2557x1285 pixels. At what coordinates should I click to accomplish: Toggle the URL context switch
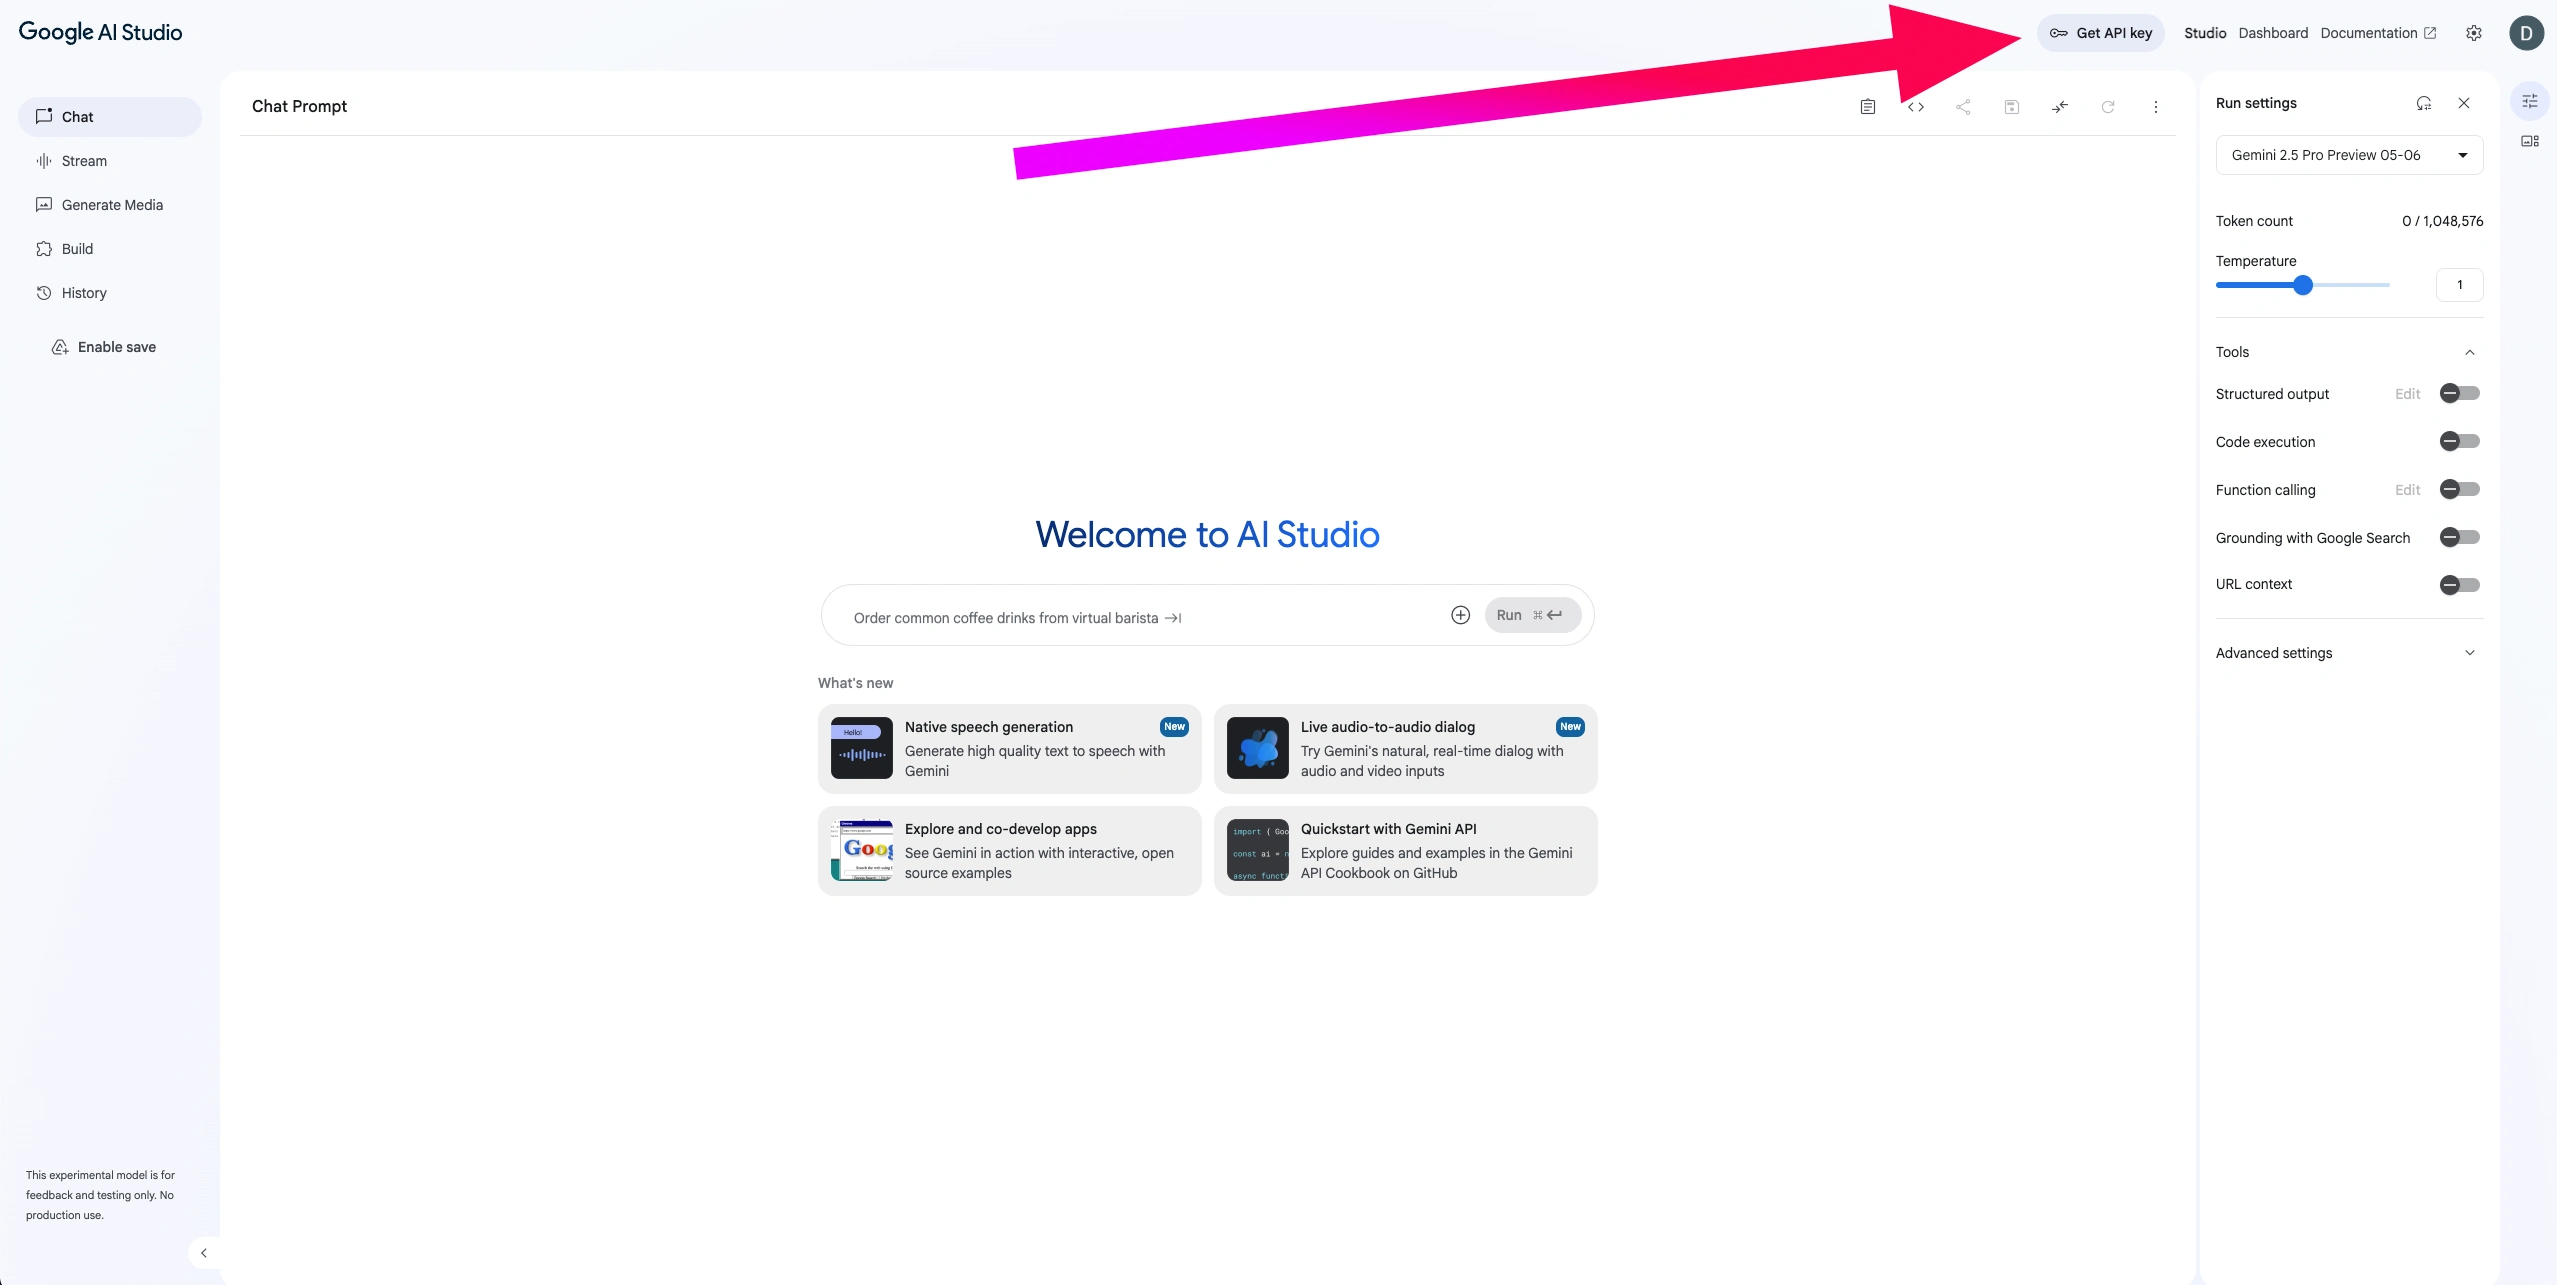[x=2459, y=585]
